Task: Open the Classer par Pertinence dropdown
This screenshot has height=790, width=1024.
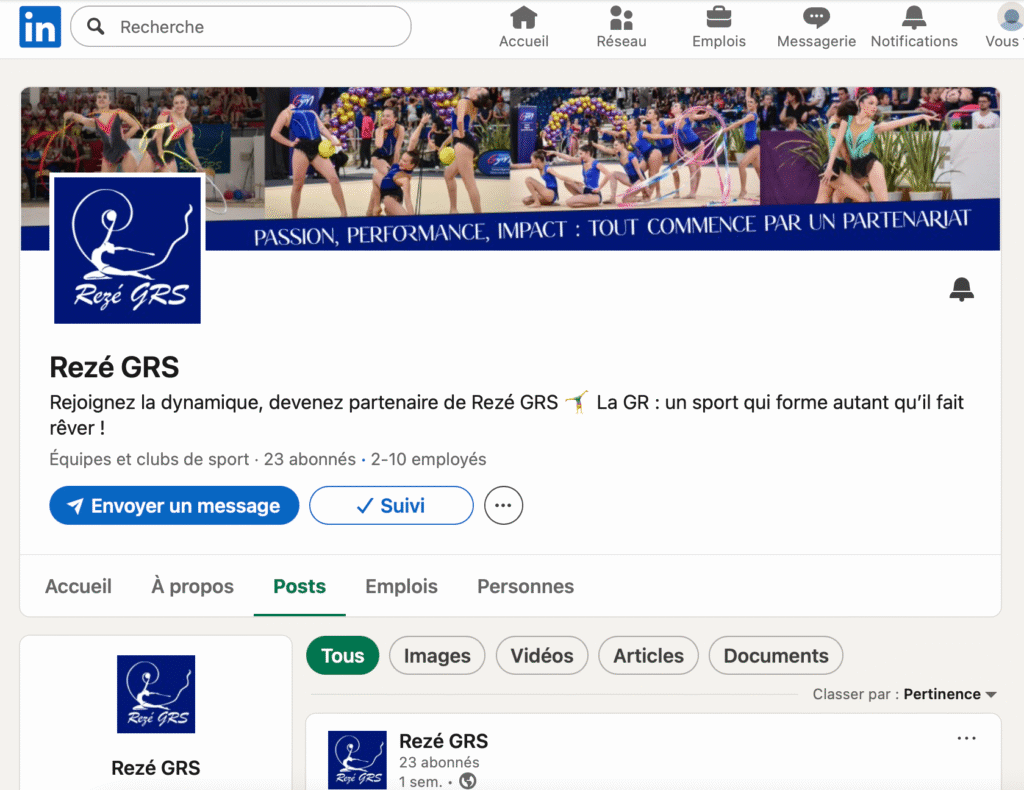Action: [x=904, y=694]
